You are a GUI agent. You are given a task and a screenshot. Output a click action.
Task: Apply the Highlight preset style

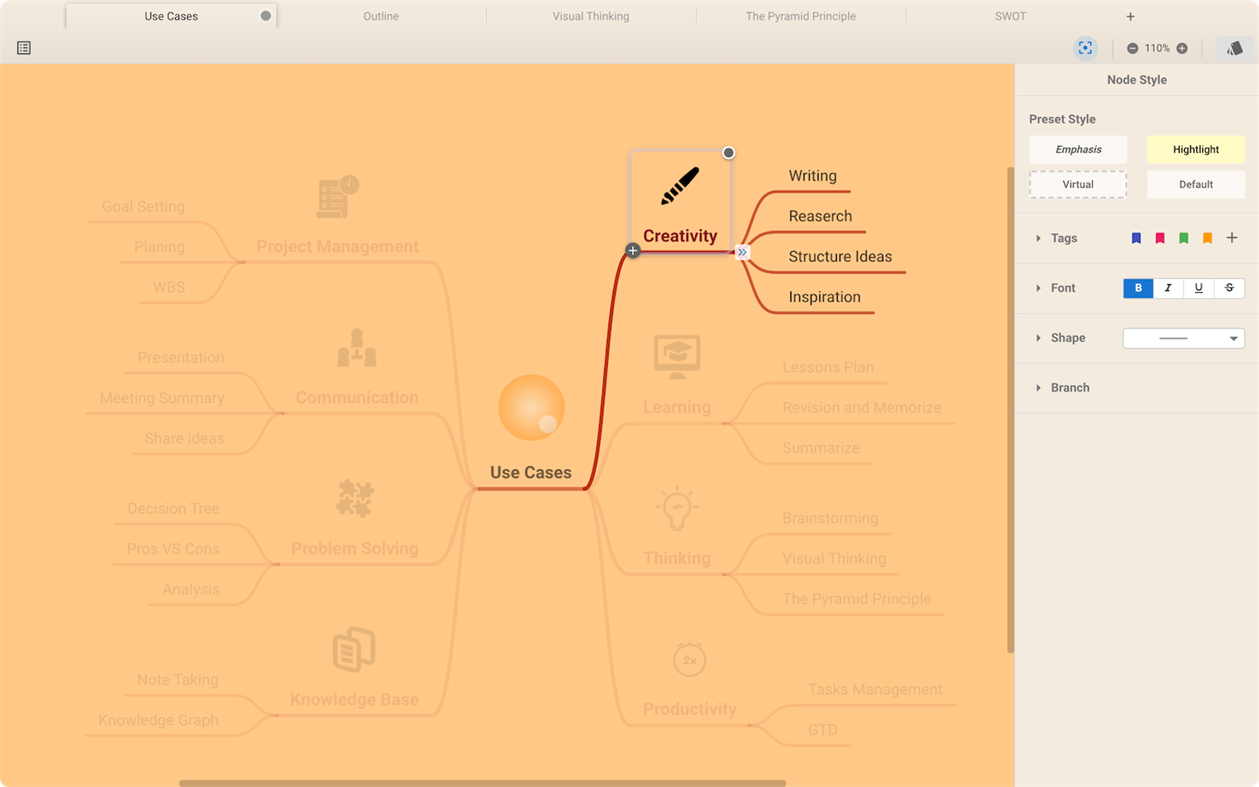(x=1196, y=149)
